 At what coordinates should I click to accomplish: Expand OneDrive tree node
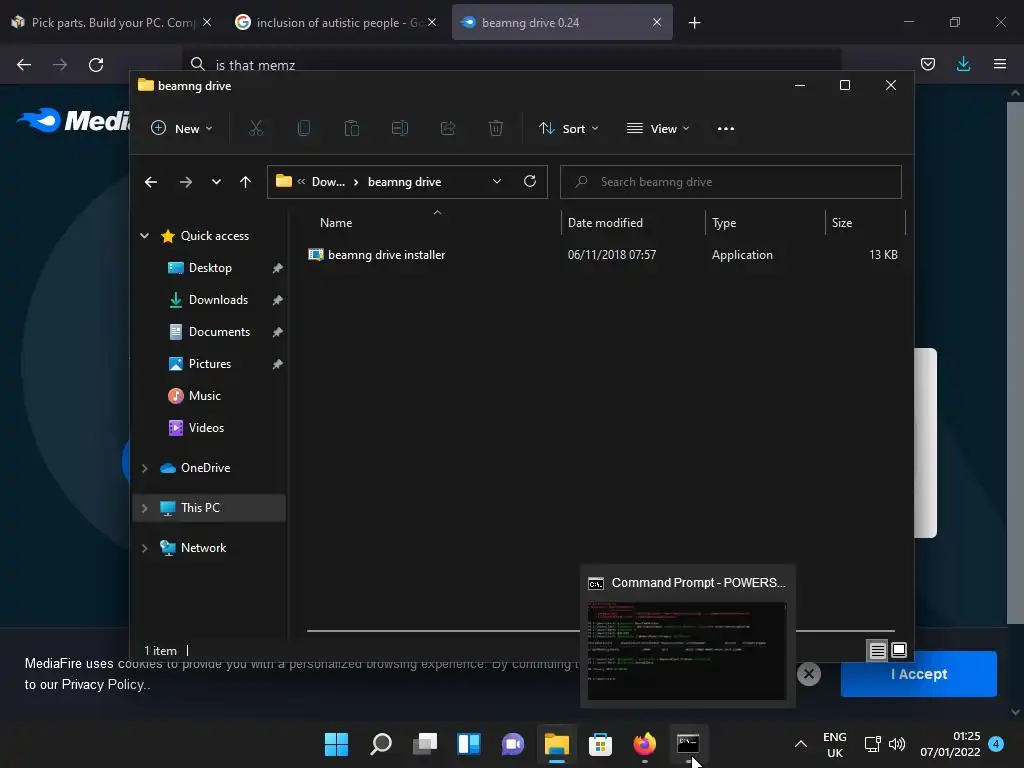point(144,468)
